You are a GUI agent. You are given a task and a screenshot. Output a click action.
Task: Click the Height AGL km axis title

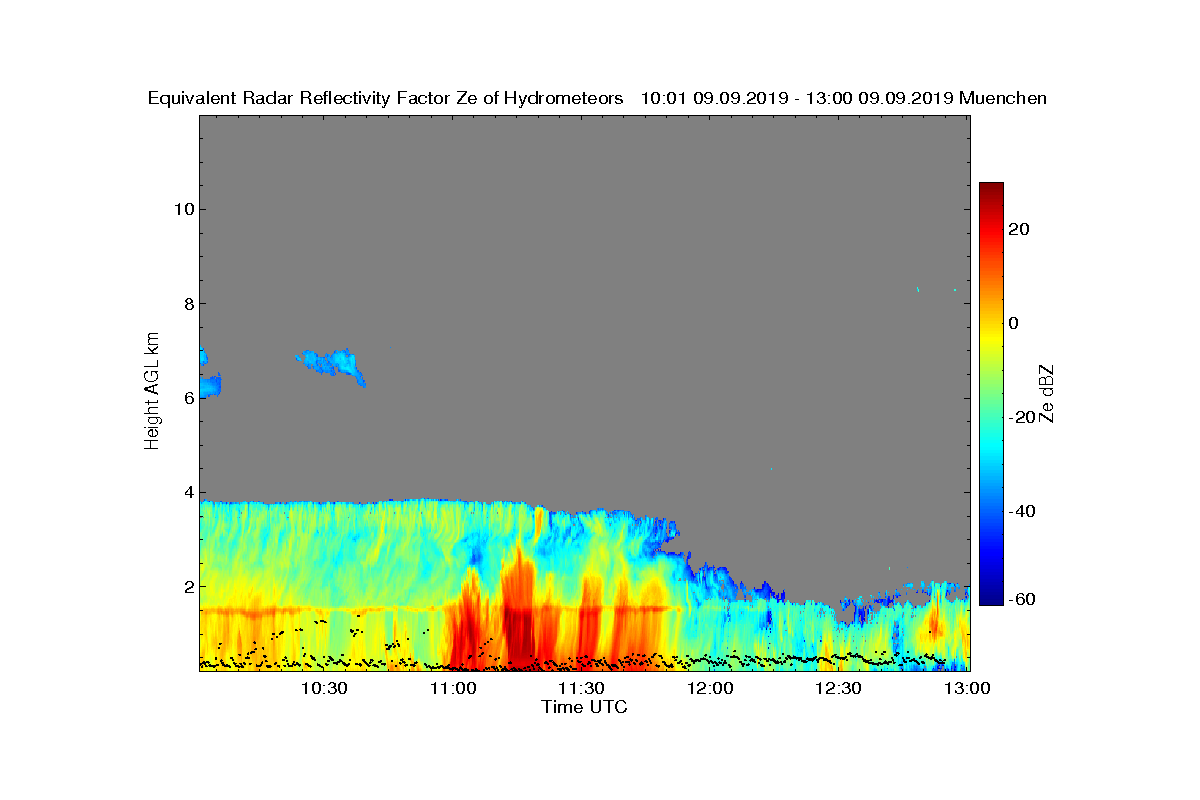(x=152, y=391)
